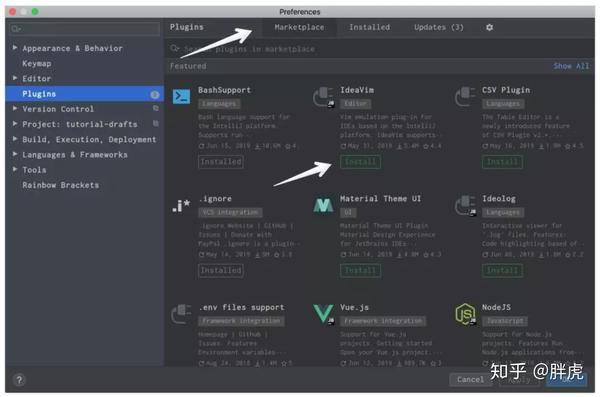Screen dimensions: 600x397
Task: Expand Languages & Frameworks section
Action: pos(15,154)
